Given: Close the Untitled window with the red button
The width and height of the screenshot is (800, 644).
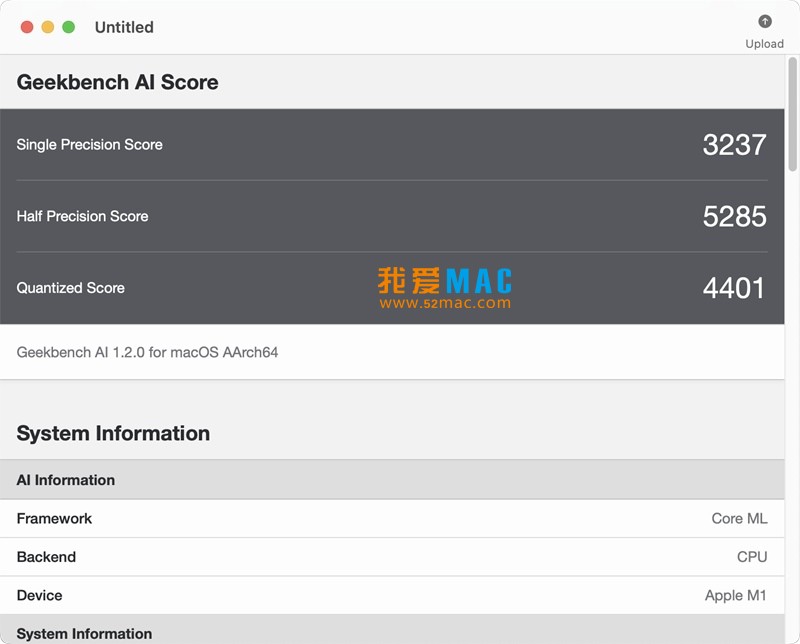Looking at the screenshot, I should pos(27,27).
